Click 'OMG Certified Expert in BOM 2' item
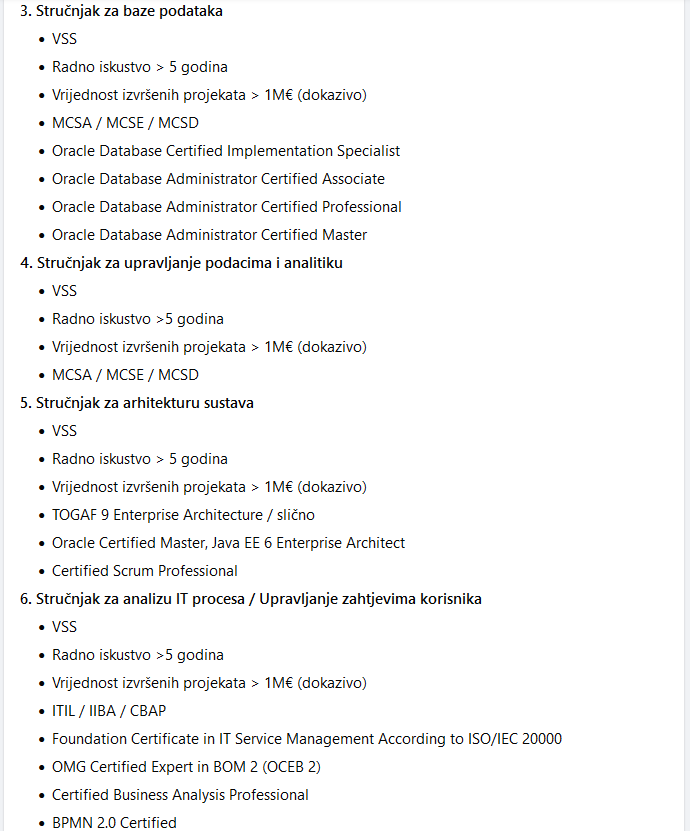The width and height of the screenshot is (690, 831). (186, 767)
